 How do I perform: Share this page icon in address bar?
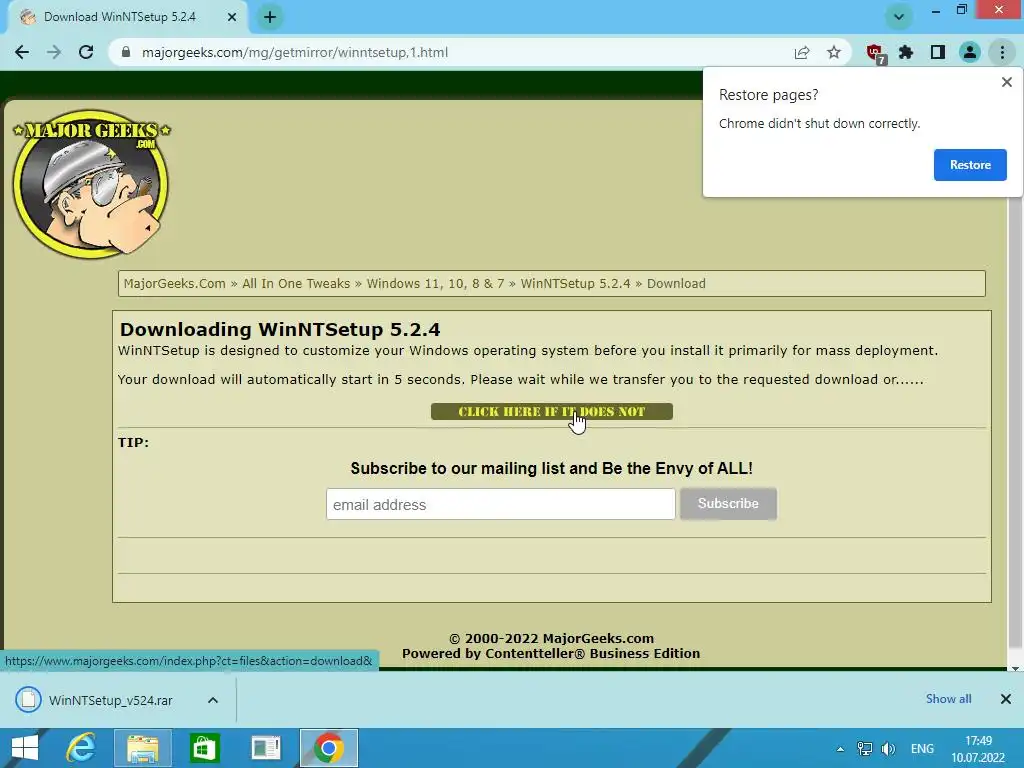coord(801,52)
